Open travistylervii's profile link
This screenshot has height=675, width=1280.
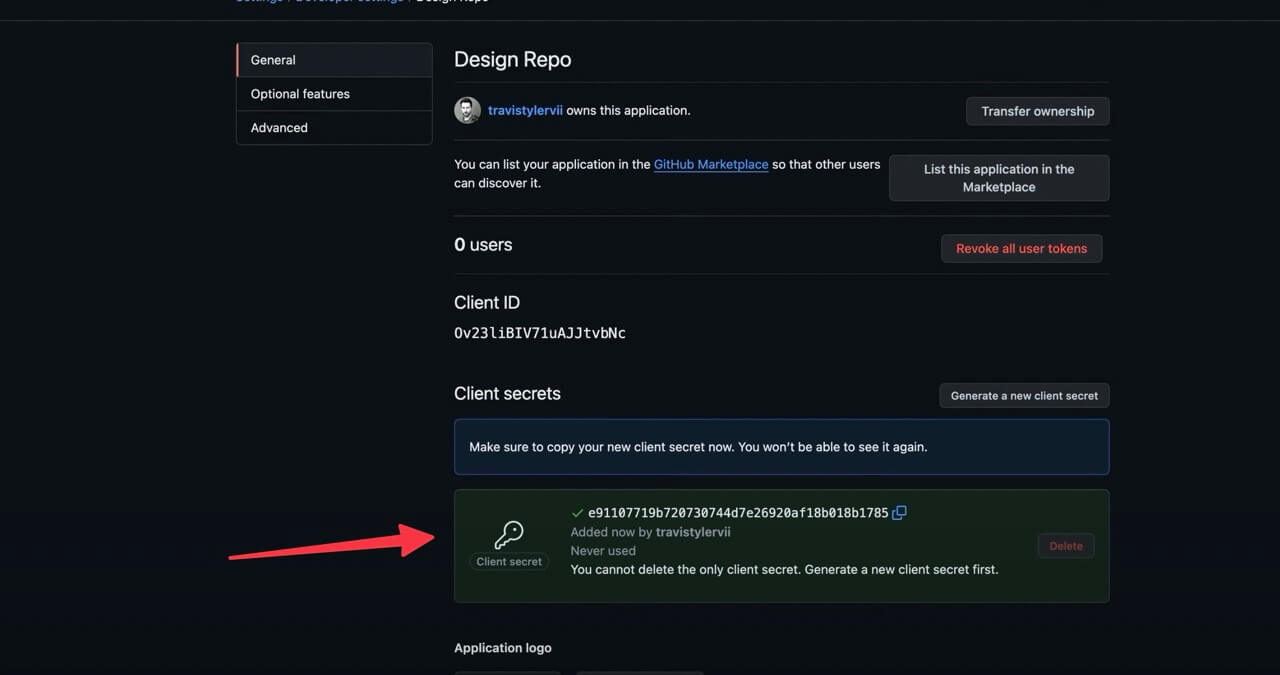525,110
